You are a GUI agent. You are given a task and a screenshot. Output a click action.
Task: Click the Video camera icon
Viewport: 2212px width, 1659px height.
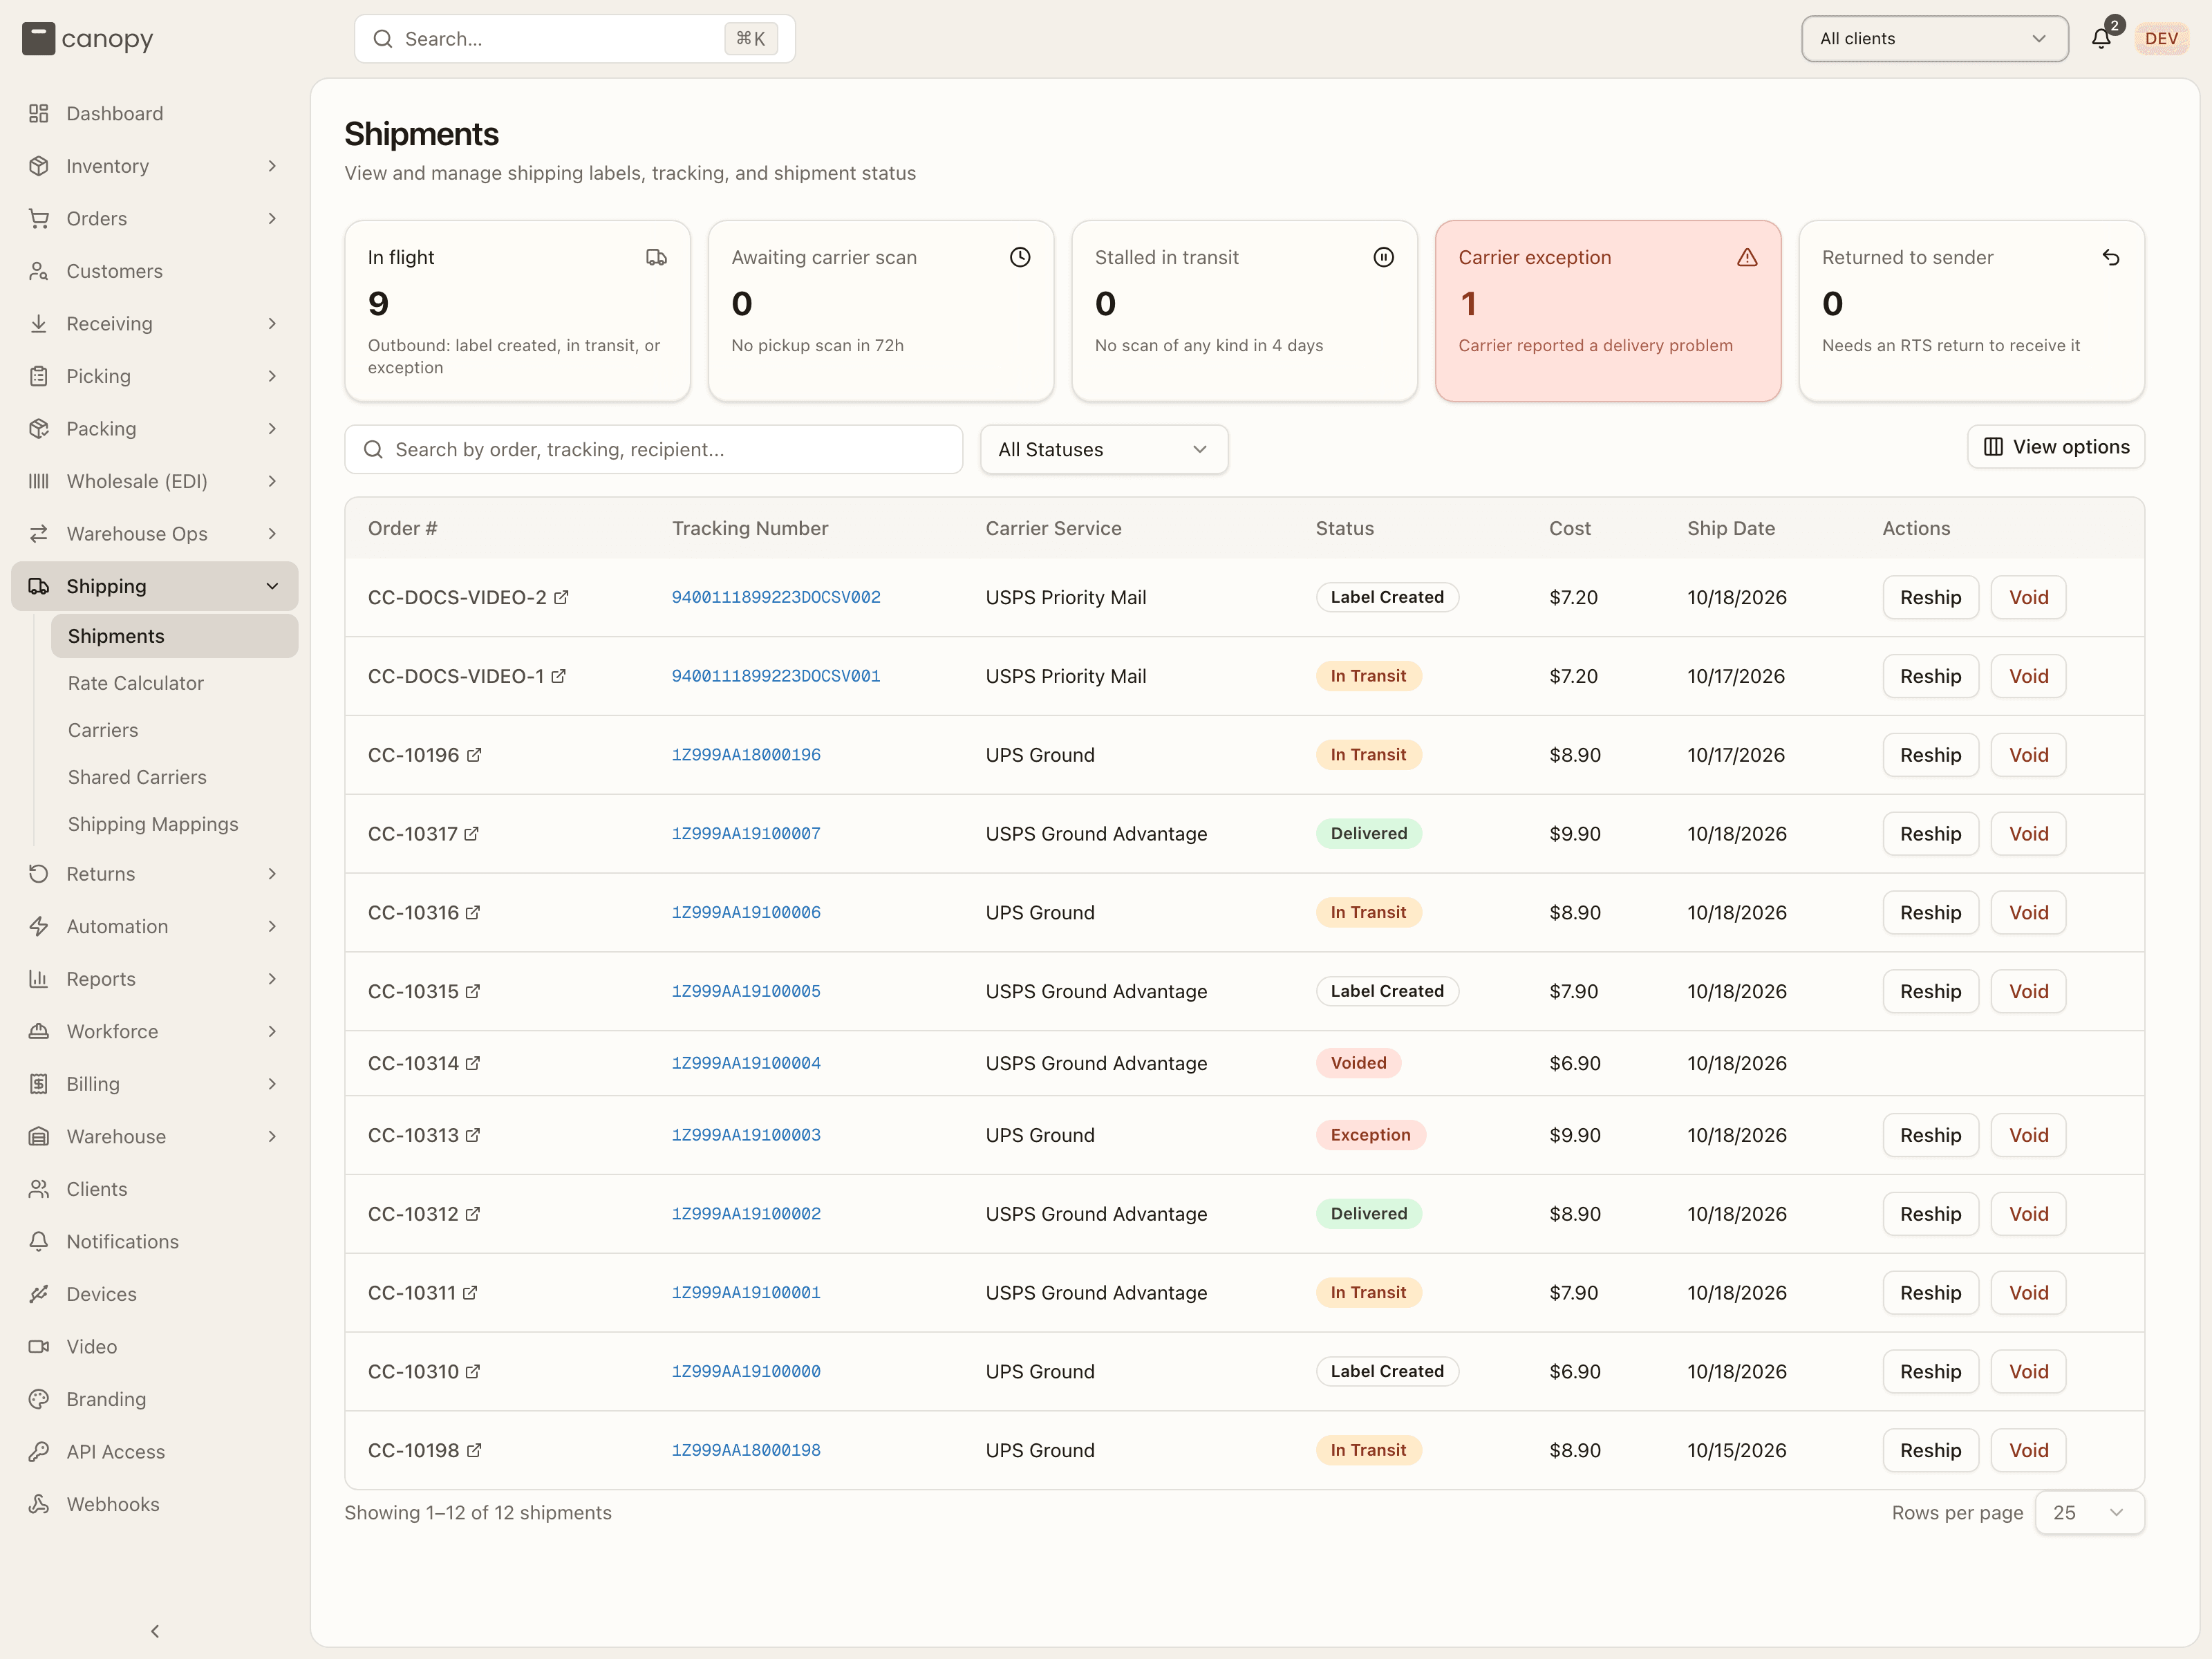39,1346
